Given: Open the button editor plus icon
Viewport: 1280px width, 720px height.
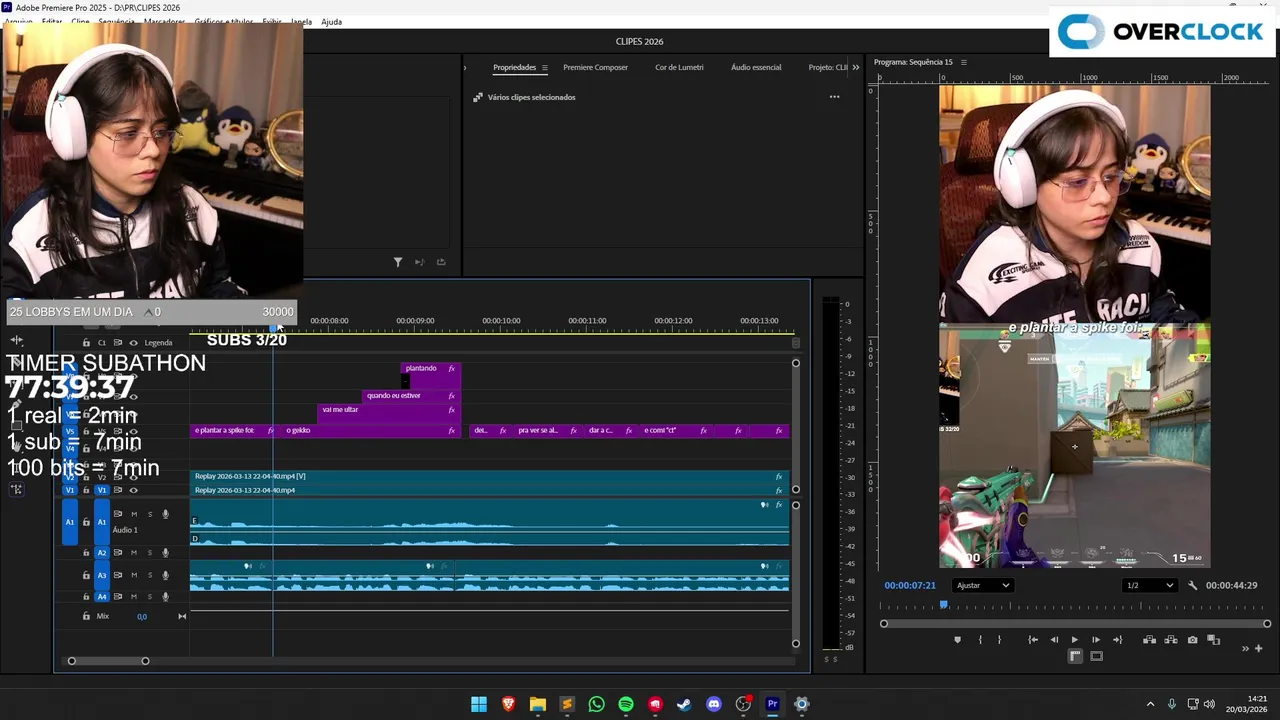Looking at the screenshot, I should pyautogui.click(x=1259, y=648).
